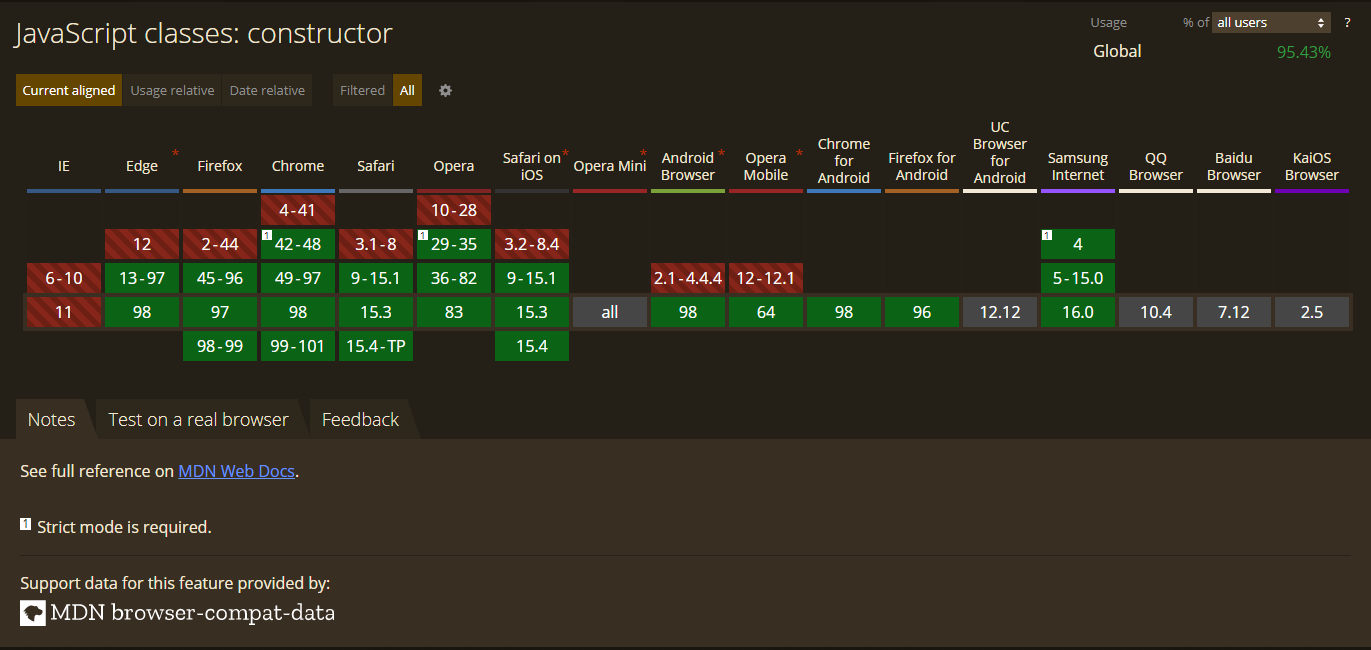Image resolution: width=1371 pixels, height=650 pixels.
Task: Select the Safari 3.1-8 cell
Action: 376,244
